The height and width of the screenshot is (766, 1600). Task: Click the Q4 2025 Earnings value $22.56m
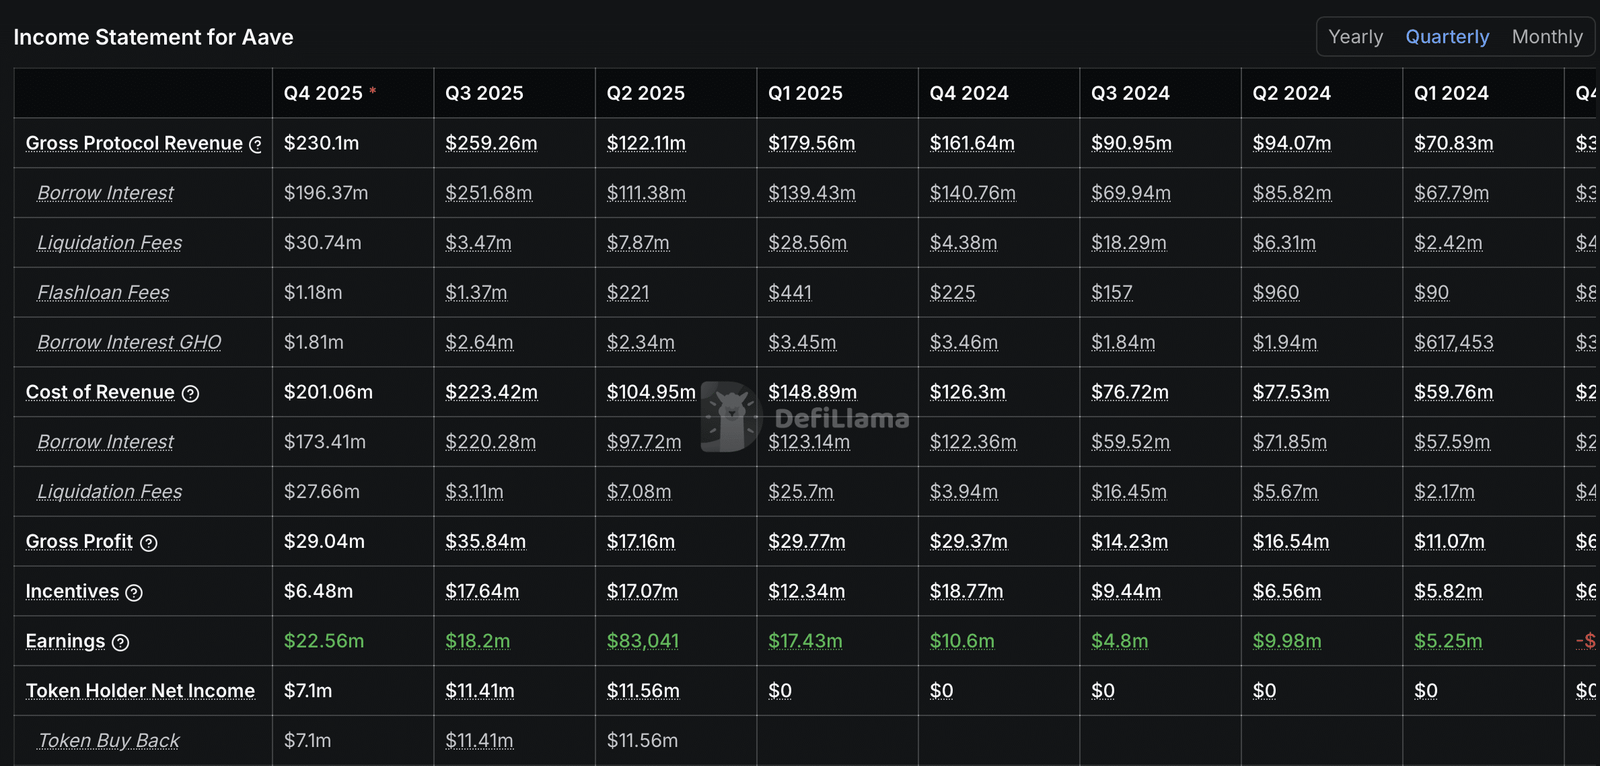coord(324,641)
